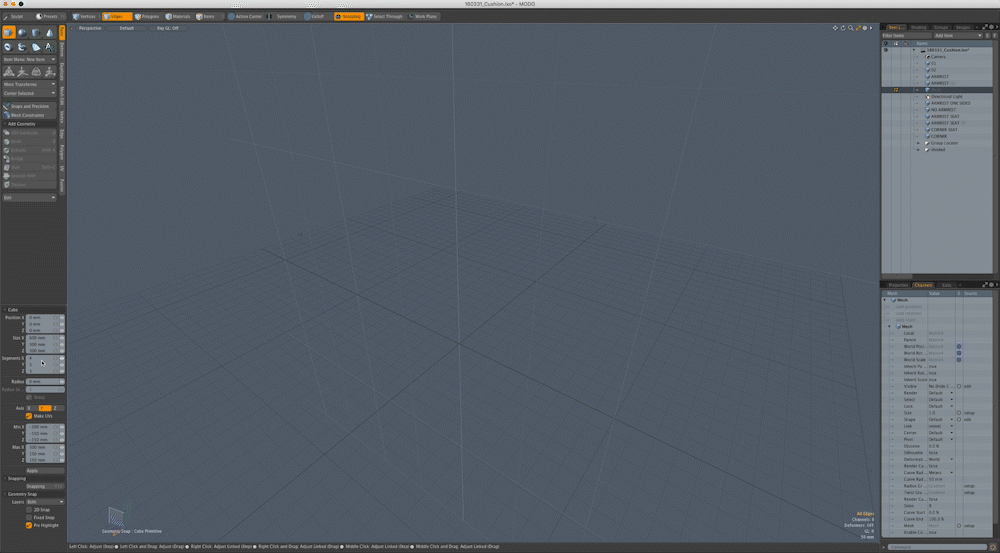Switch to Materials selection mode

(179, 17)
